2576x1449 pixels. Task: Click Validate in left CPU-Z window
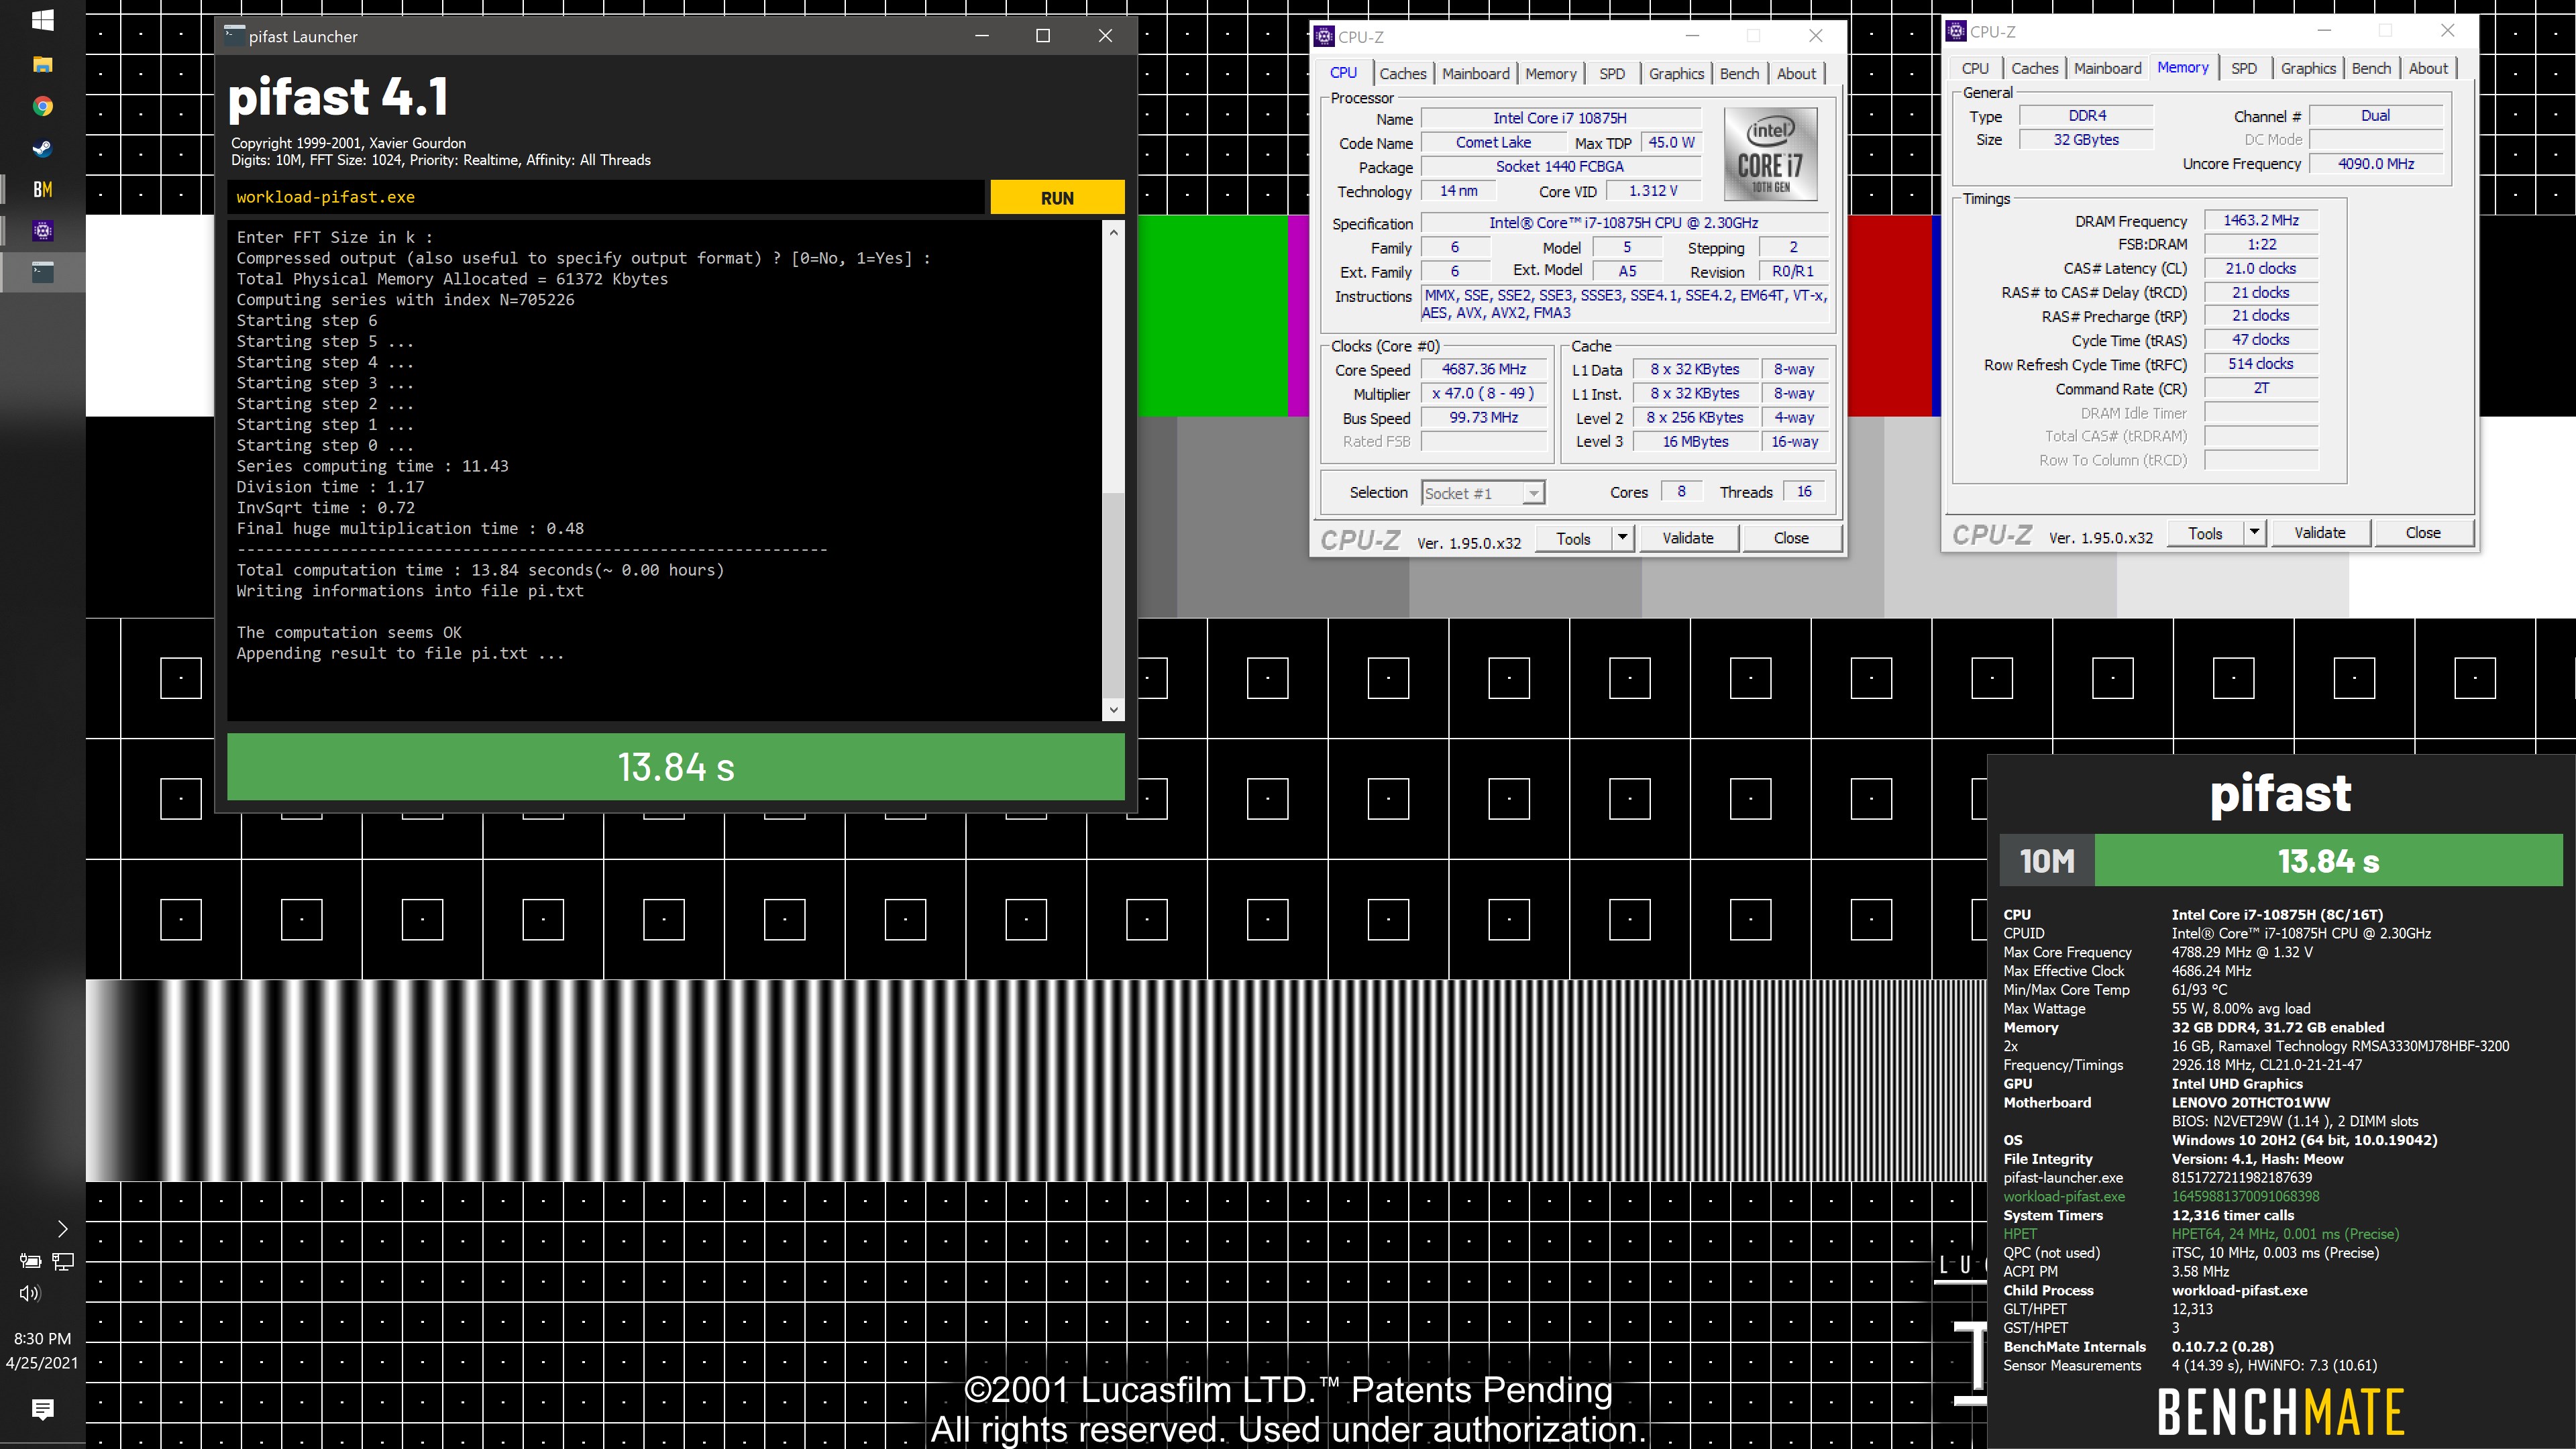1688,538
